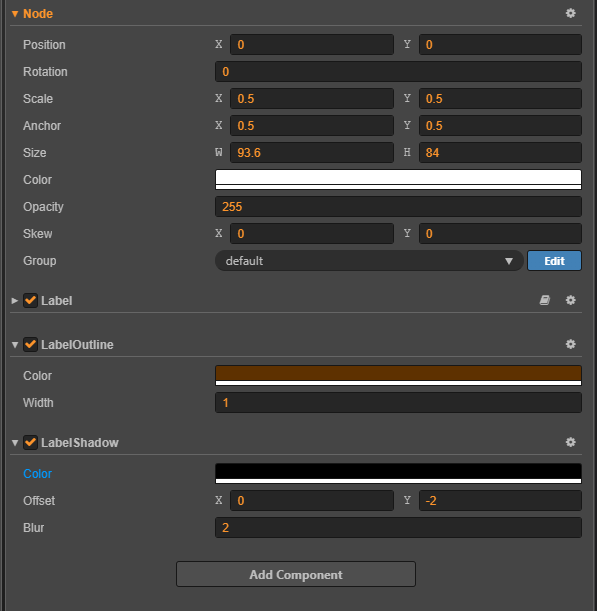597x611 pixels.
Task: Click the blue Edit group button
Action: pyautogui.click(x=554, y=261)
